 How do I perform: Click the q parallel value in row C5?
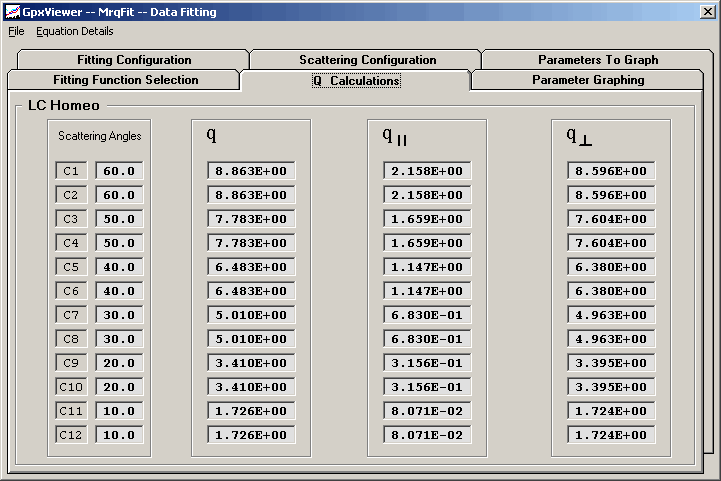[x=427, y=267]
